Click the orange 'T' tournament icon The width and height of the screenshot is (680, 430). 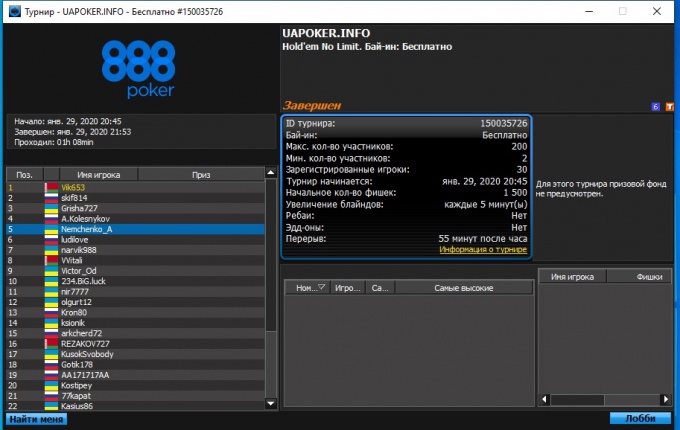670,106
